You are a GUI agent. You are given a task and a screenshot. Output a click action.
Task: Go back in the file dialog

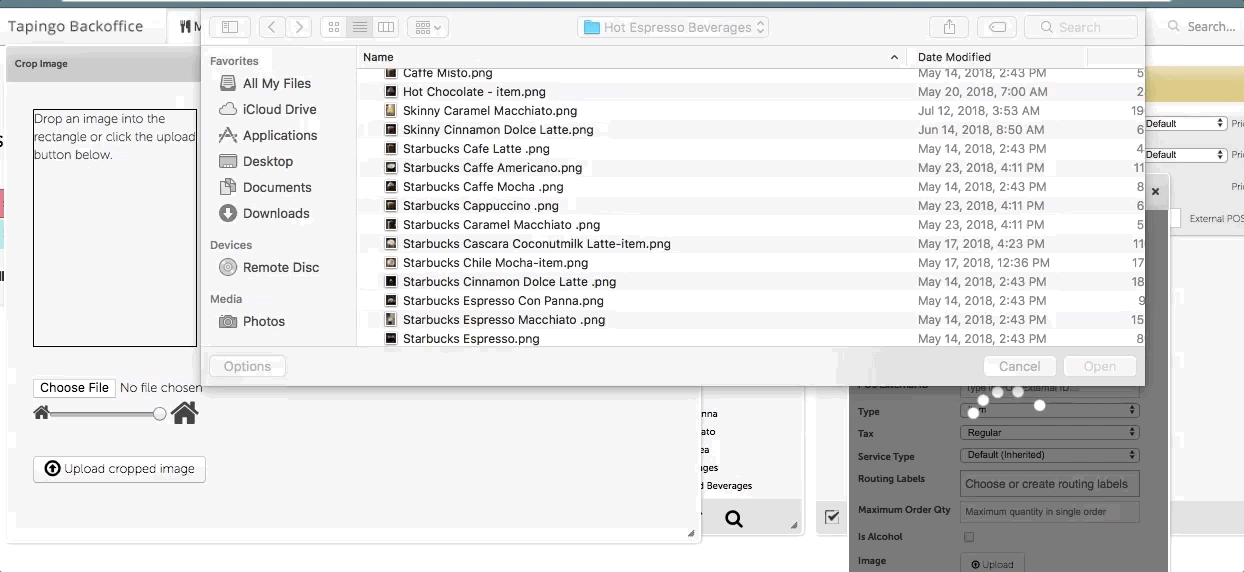pos(273,27)
